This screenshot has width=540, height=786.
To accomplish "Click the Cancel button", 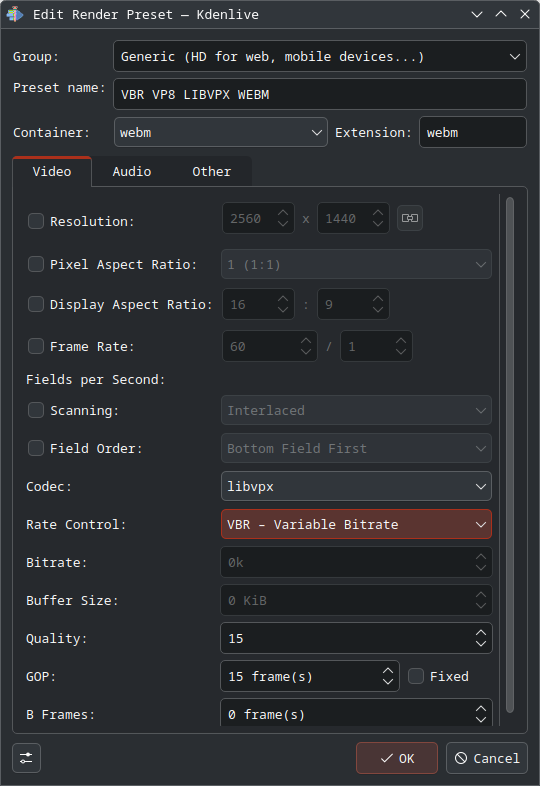I will coord(486,758).
